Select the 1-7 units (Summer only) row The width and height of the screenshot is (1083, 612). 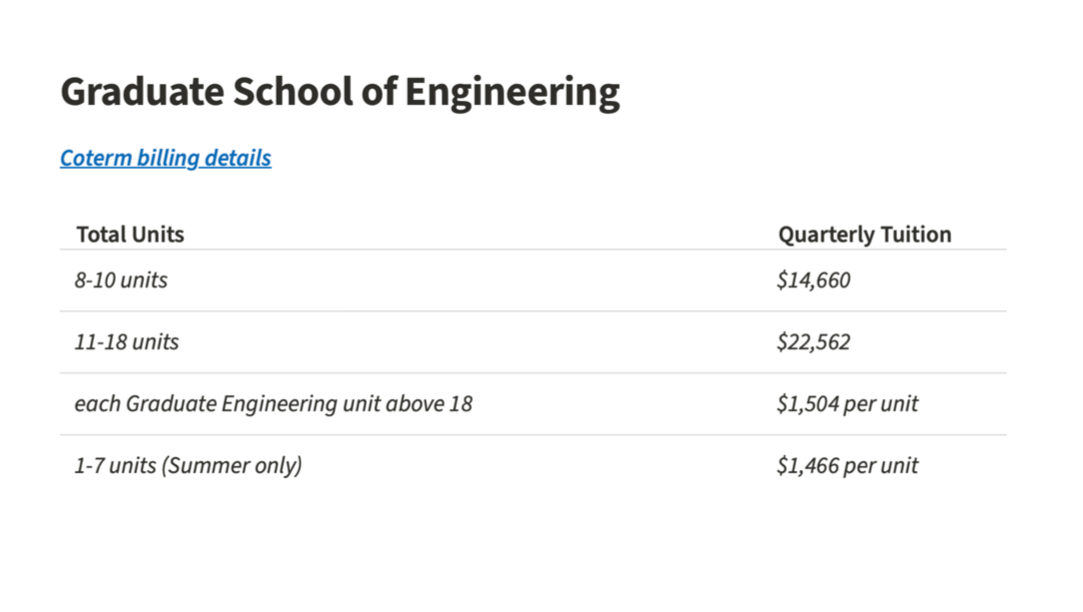188,466
